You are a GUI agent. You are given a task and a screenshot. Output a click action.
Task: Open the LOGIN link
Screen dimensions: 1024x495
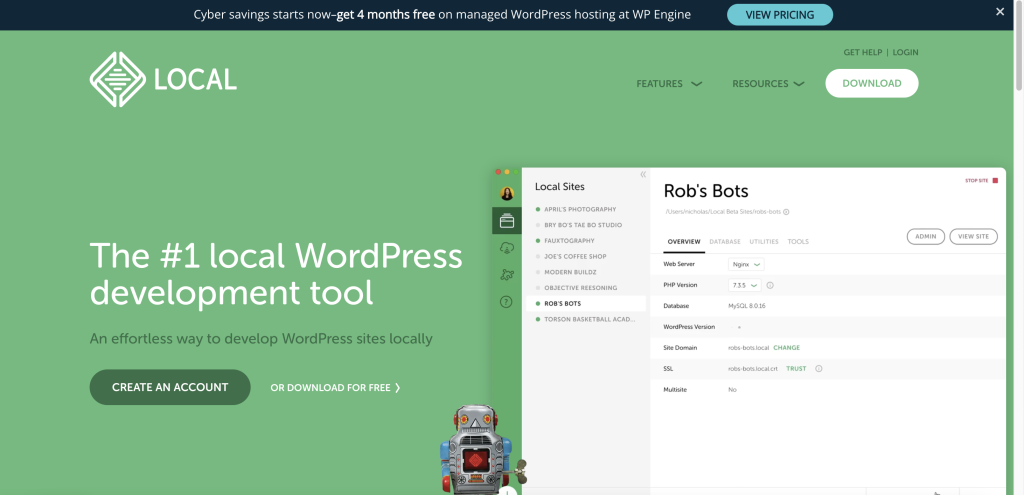click(x=905, y=52)
